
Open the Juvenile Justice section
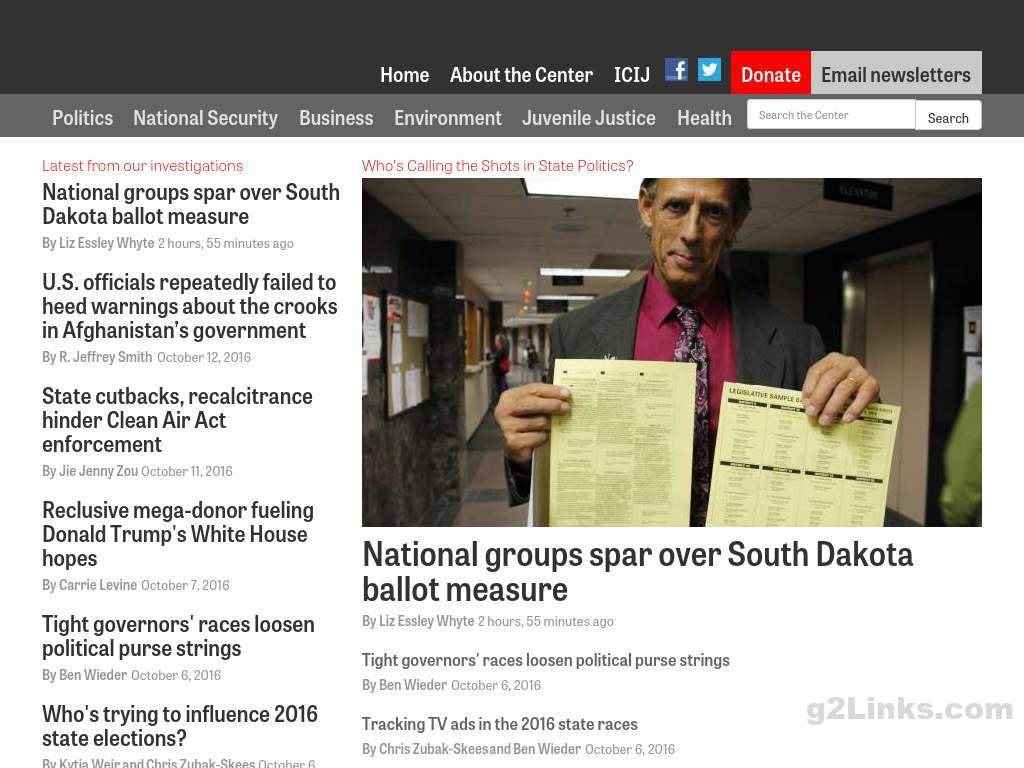click(x=588, y=118)
